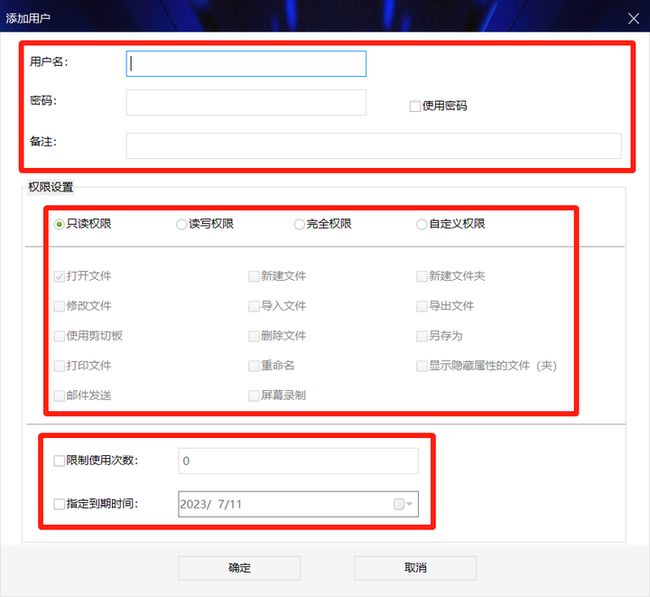Select the 只读权限 radio button
650x597 pixels.
coord(59,224)
